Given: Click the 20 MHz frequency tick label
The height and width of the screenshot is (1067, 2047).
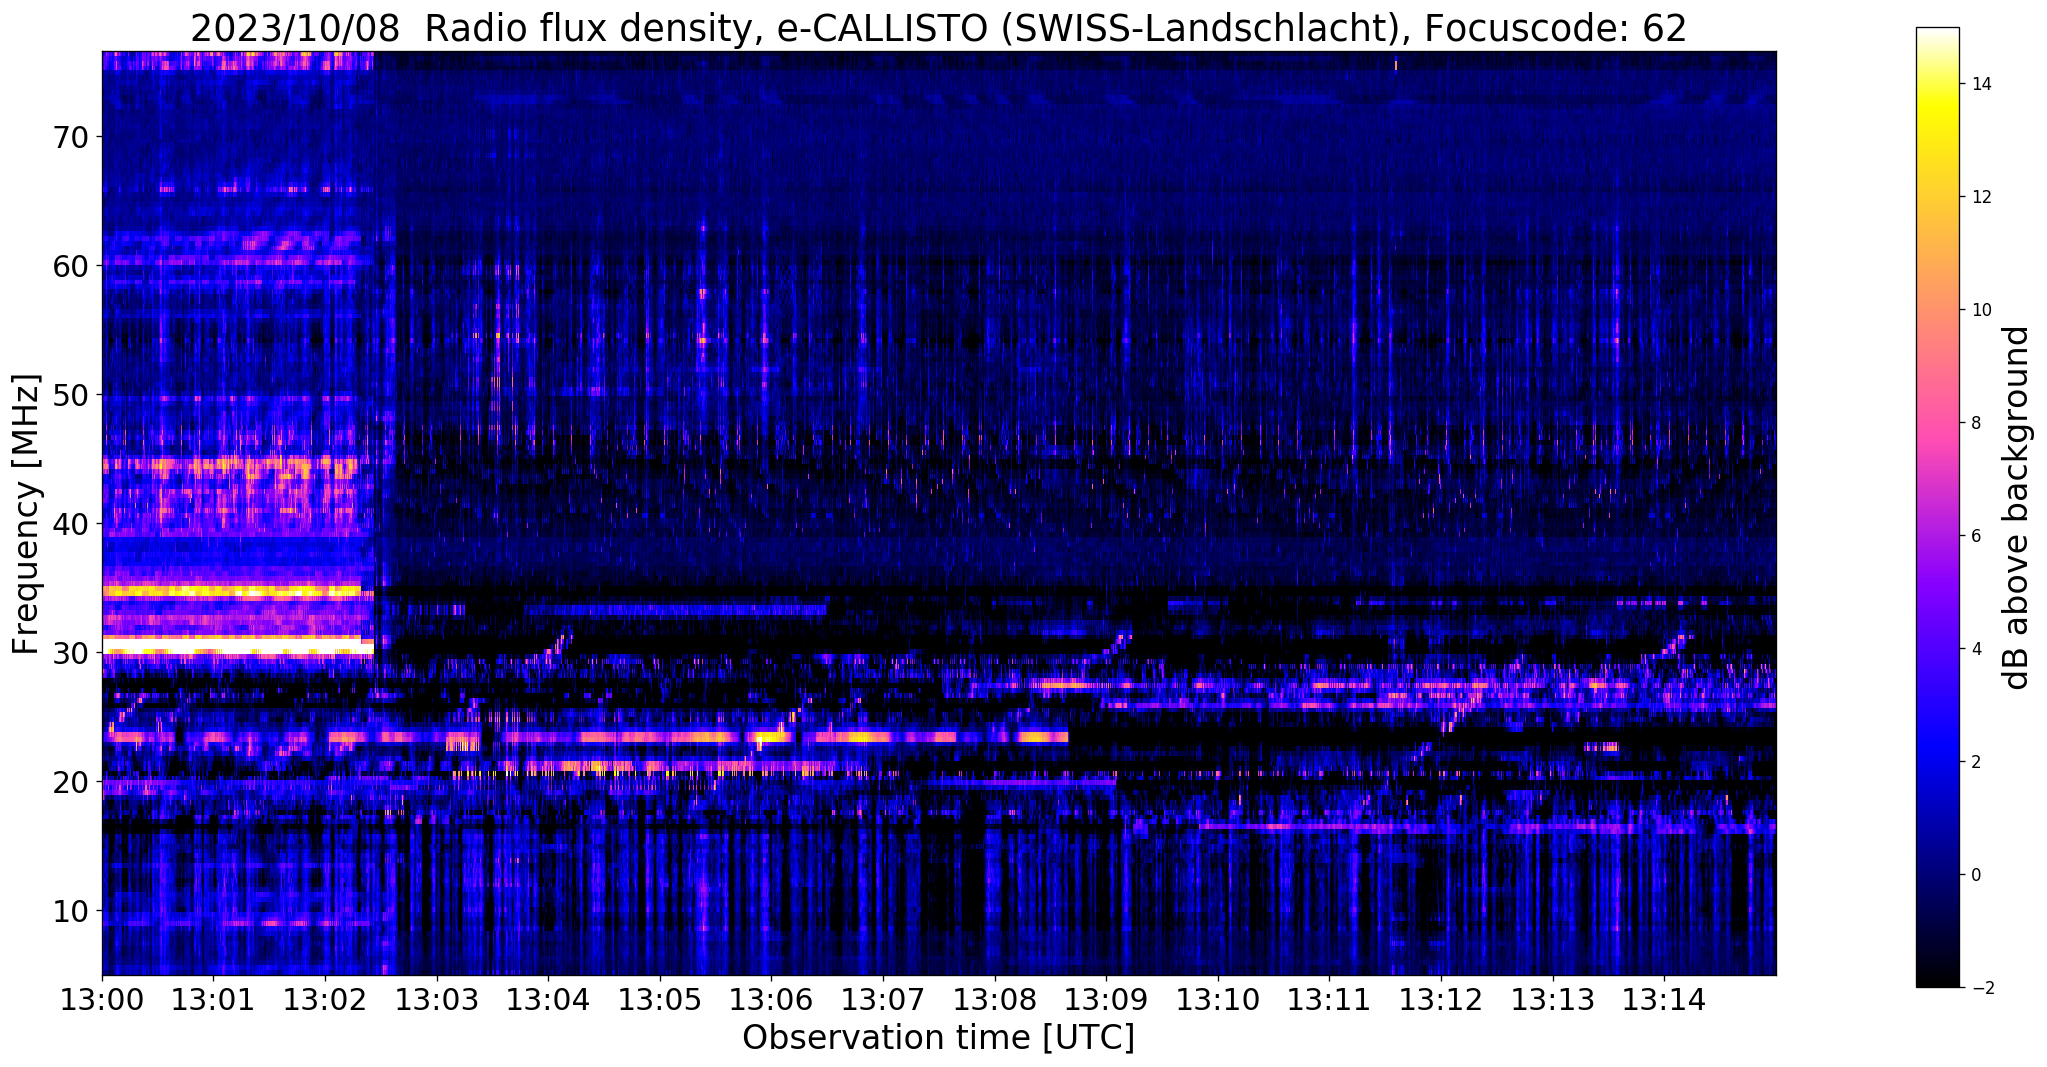Looking at the screenshot, I should click(x=70, y=782).
